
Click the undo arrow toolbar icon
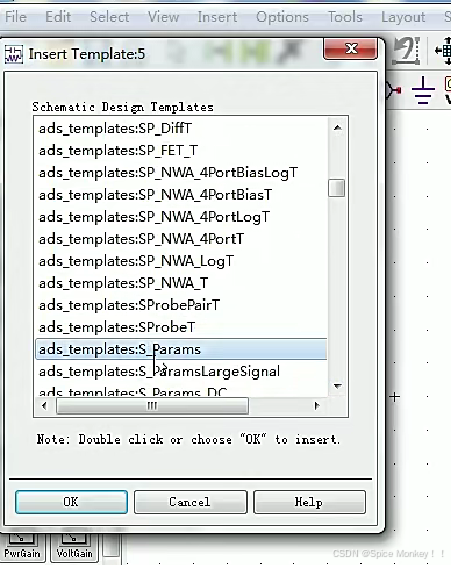(407, 50)
